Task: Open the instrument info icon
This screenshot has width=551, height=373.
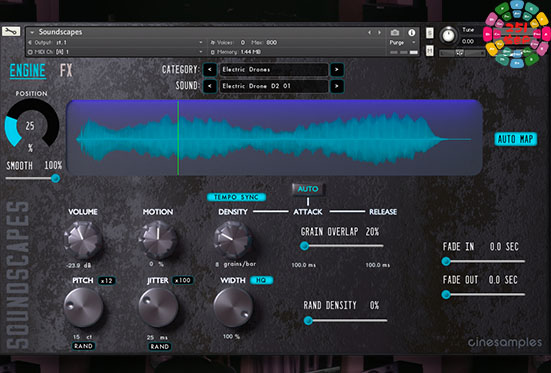Action: [x=411, y=33]
